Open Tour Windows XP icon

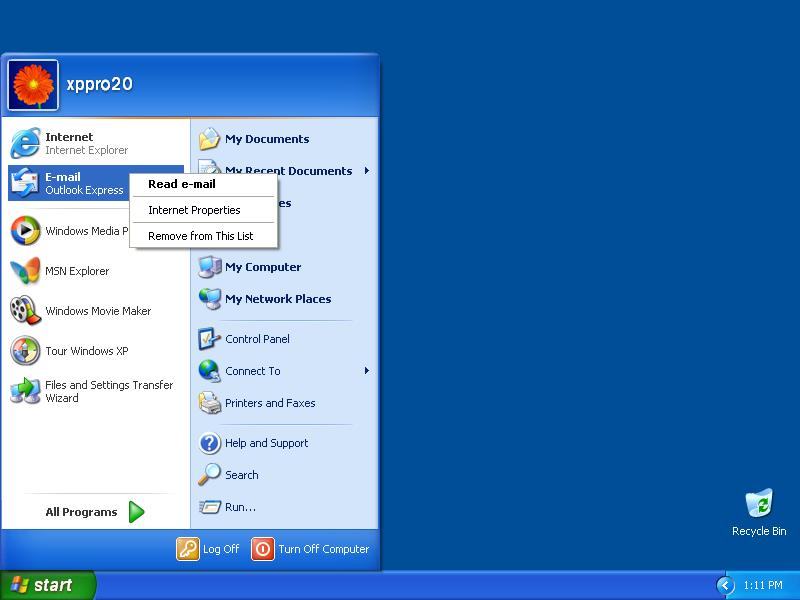pyautogui.click(x=25, y=351)
